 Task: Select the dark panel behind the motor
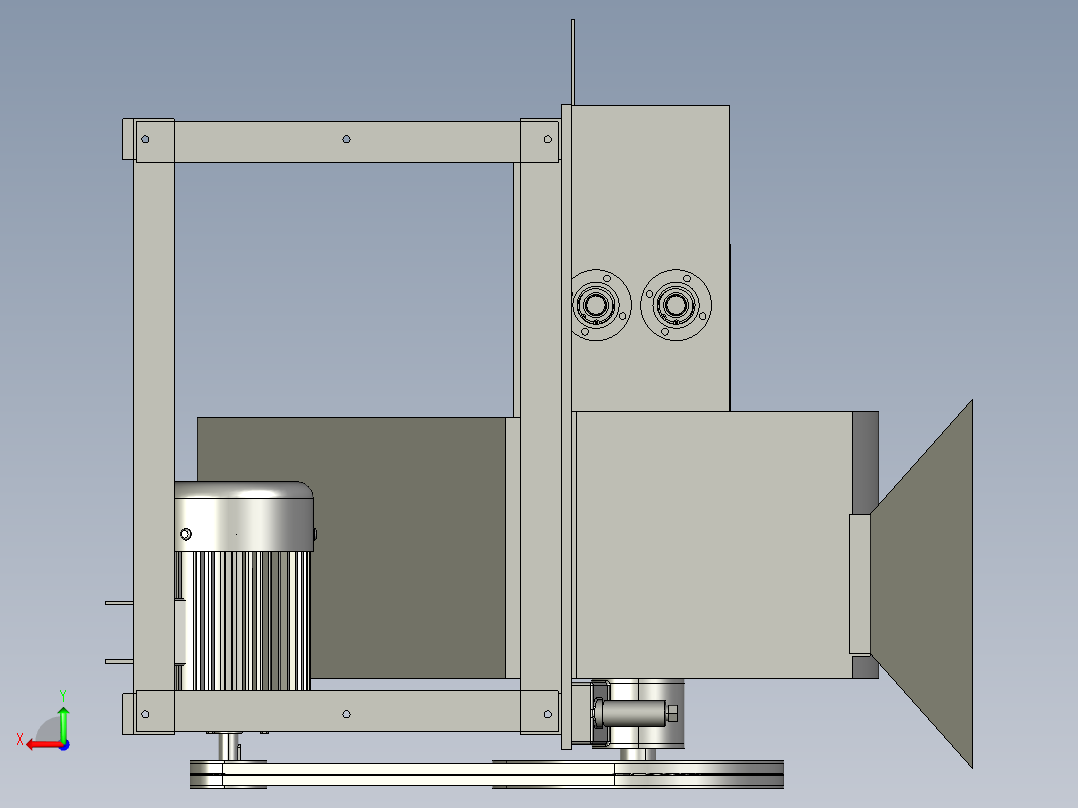409,547
